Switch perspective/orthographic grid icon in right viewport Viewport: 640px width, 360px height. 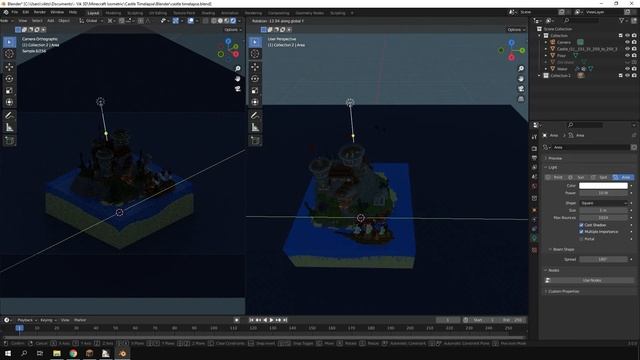click(x=521, y=99)
